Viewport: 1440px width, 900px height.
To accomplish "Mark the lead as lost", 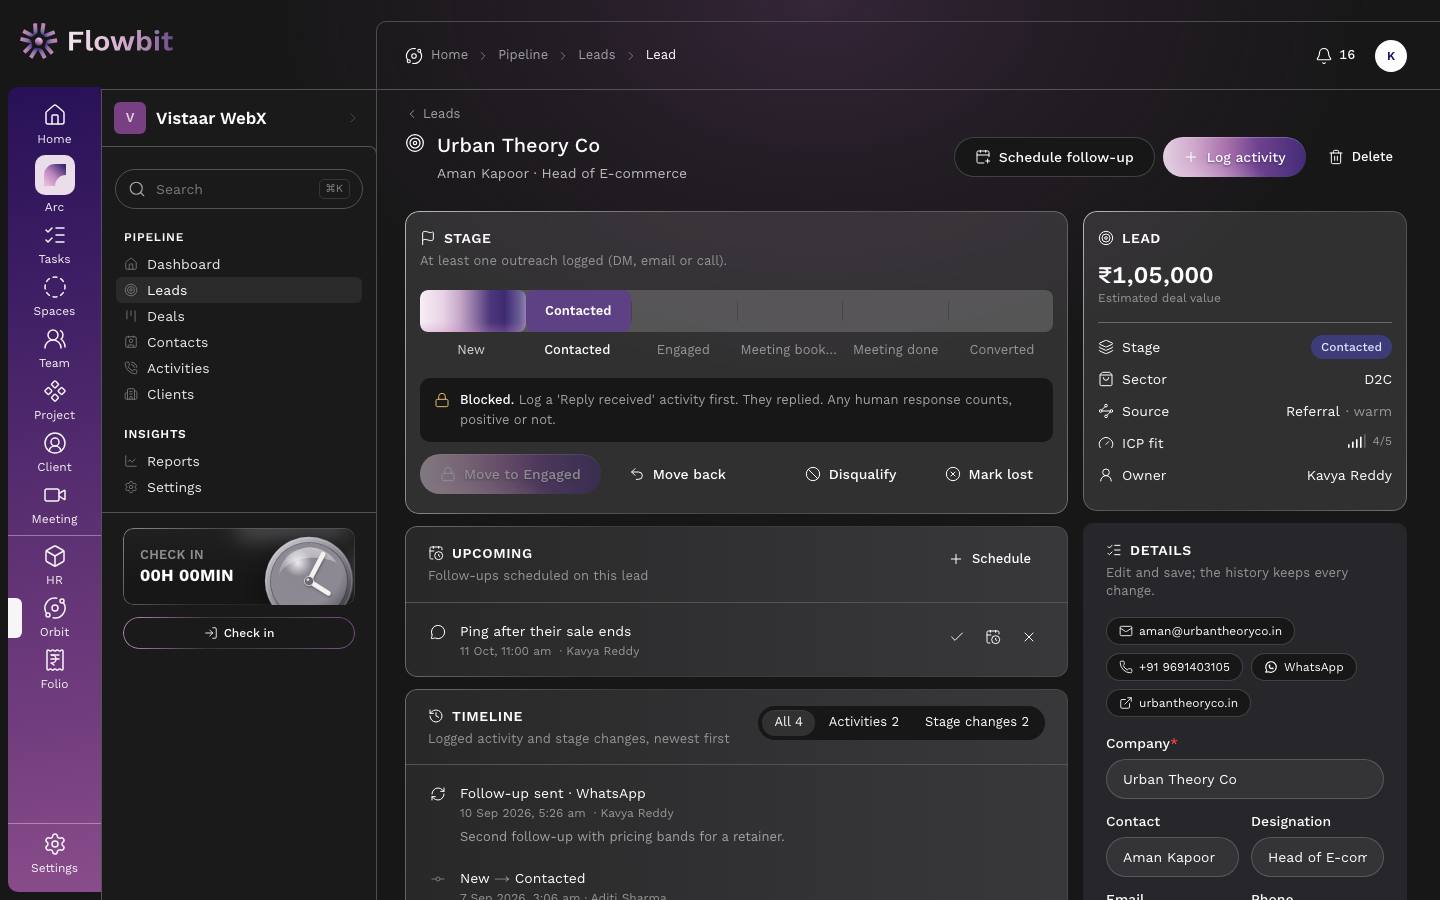I will [989, 474].
